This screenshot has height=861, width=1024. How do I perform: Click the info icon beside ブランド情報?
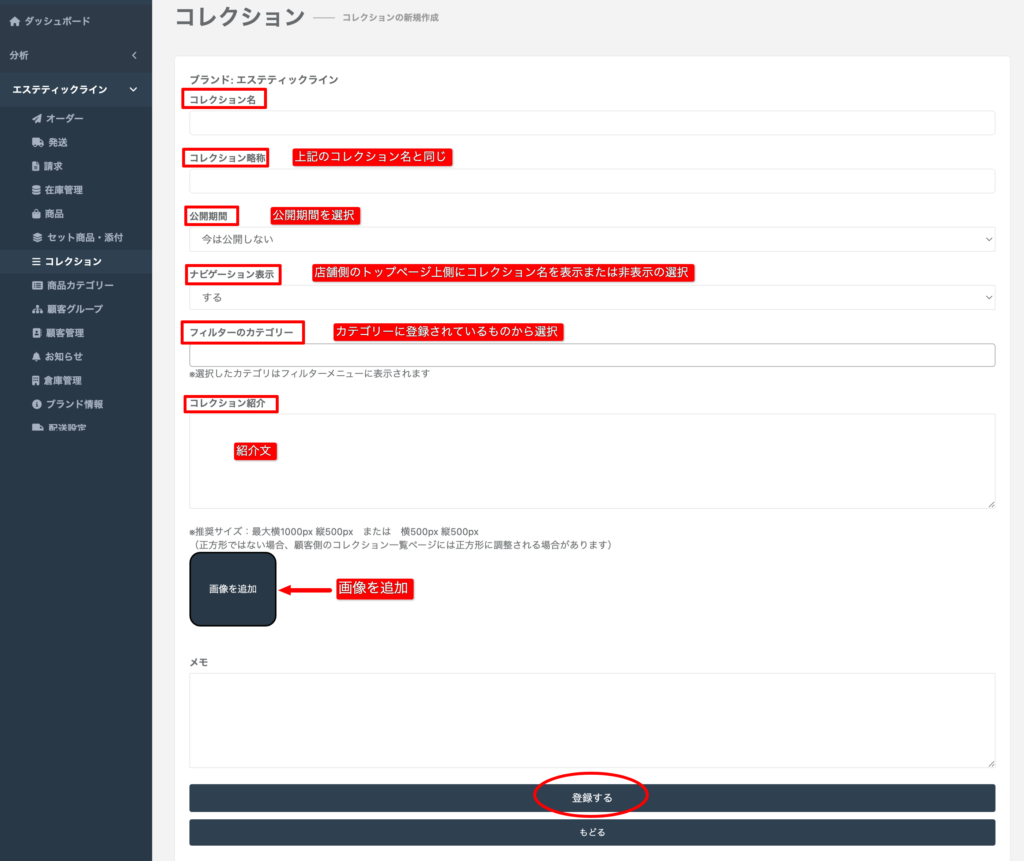37,405
